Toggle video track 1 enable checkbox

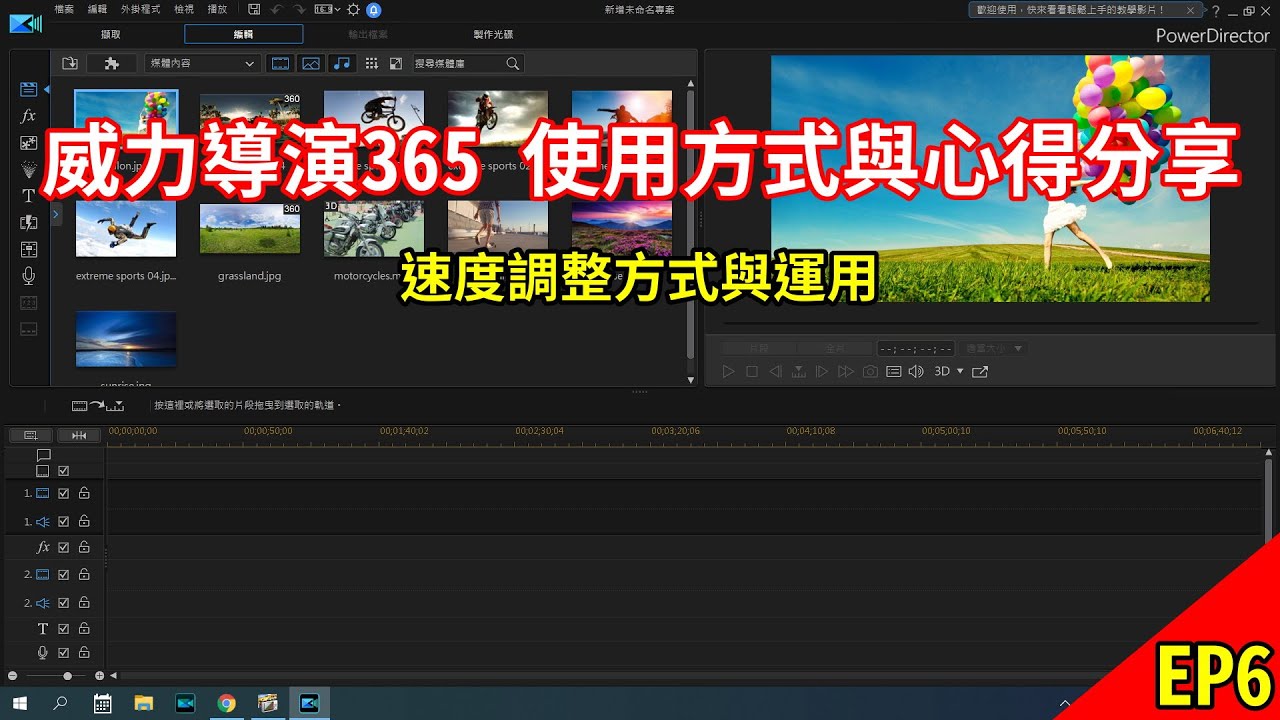point(63,493)
